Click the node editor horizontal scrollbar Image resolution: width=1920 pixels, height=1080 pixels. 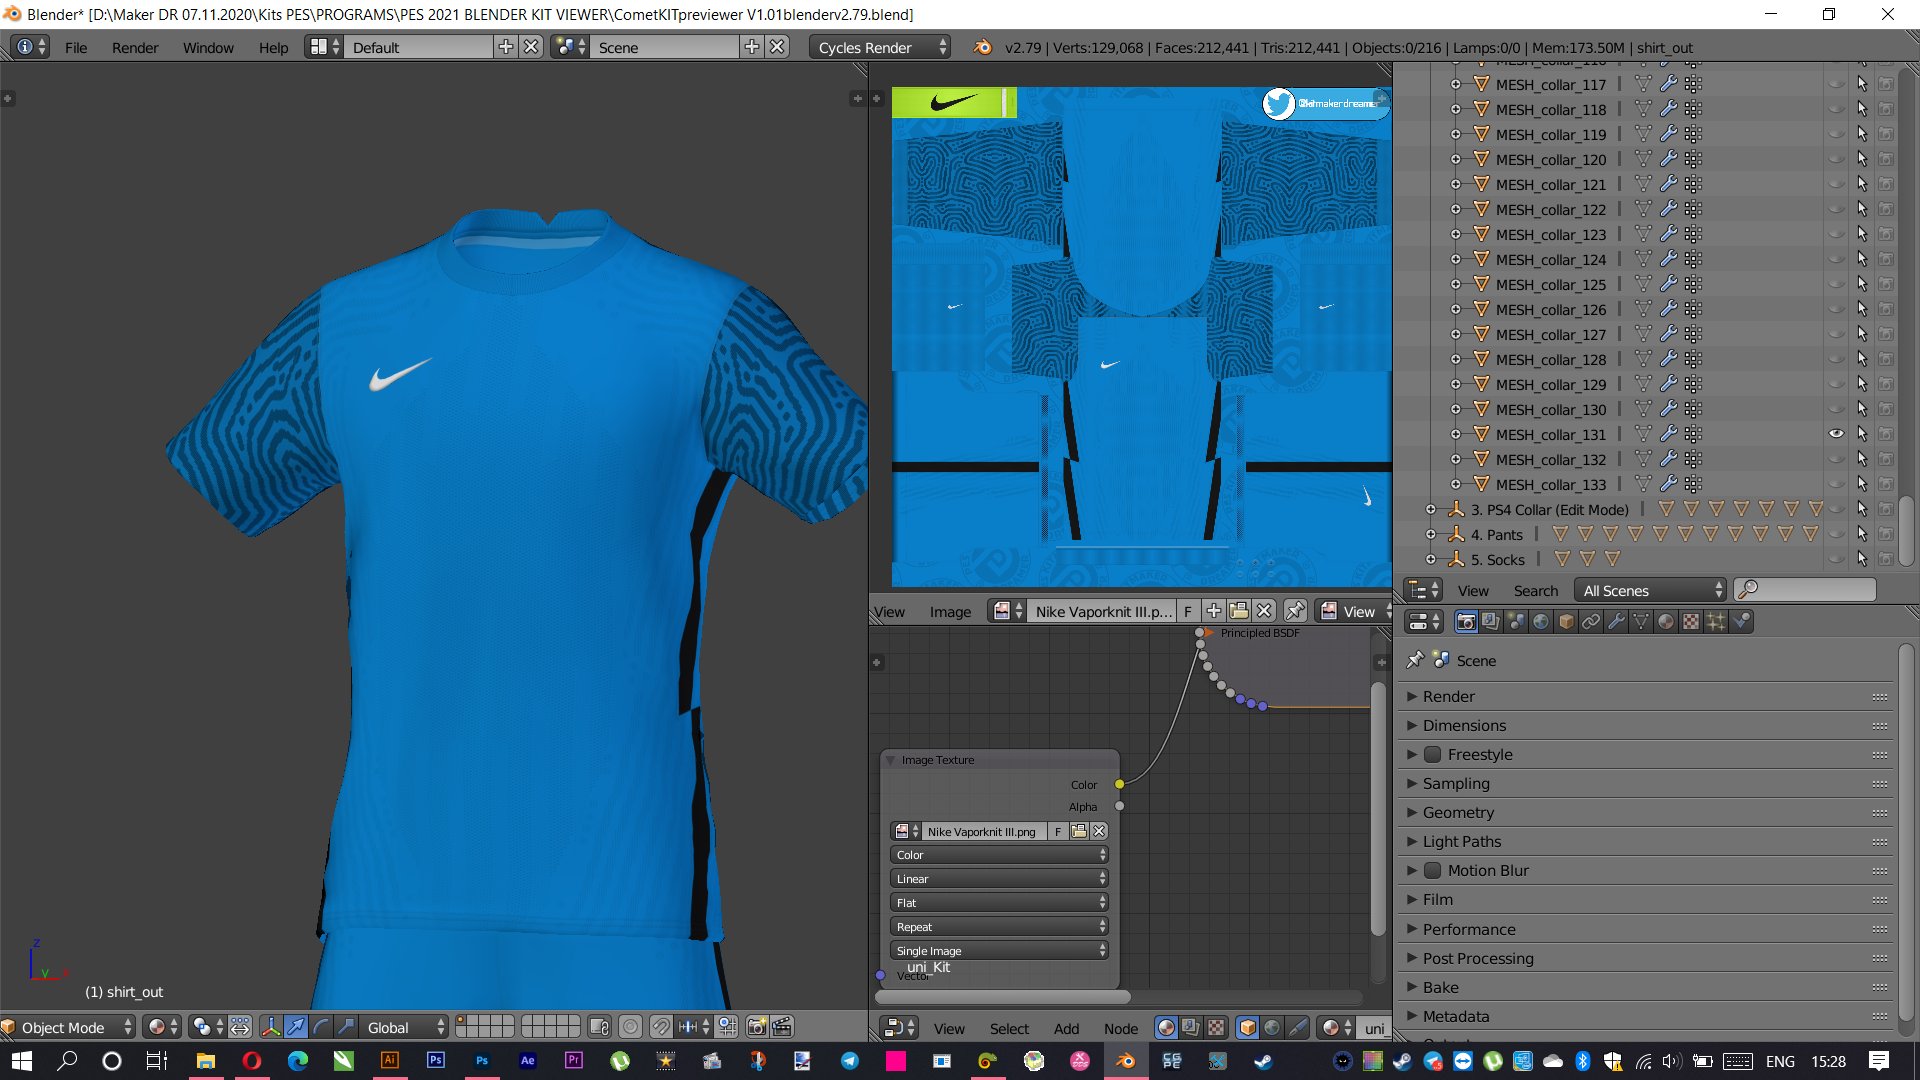tap(1002, 997)
